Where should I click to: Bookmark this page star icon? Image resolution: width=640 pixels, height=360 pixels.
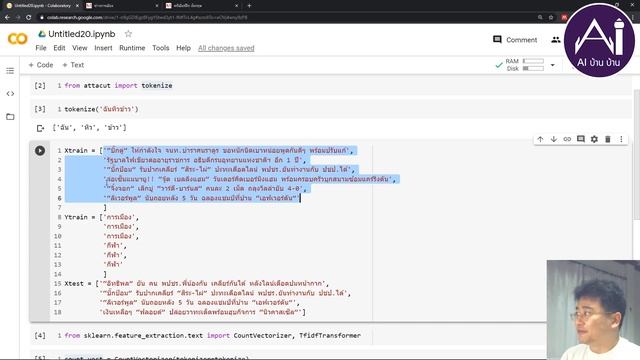click(551, 17)
